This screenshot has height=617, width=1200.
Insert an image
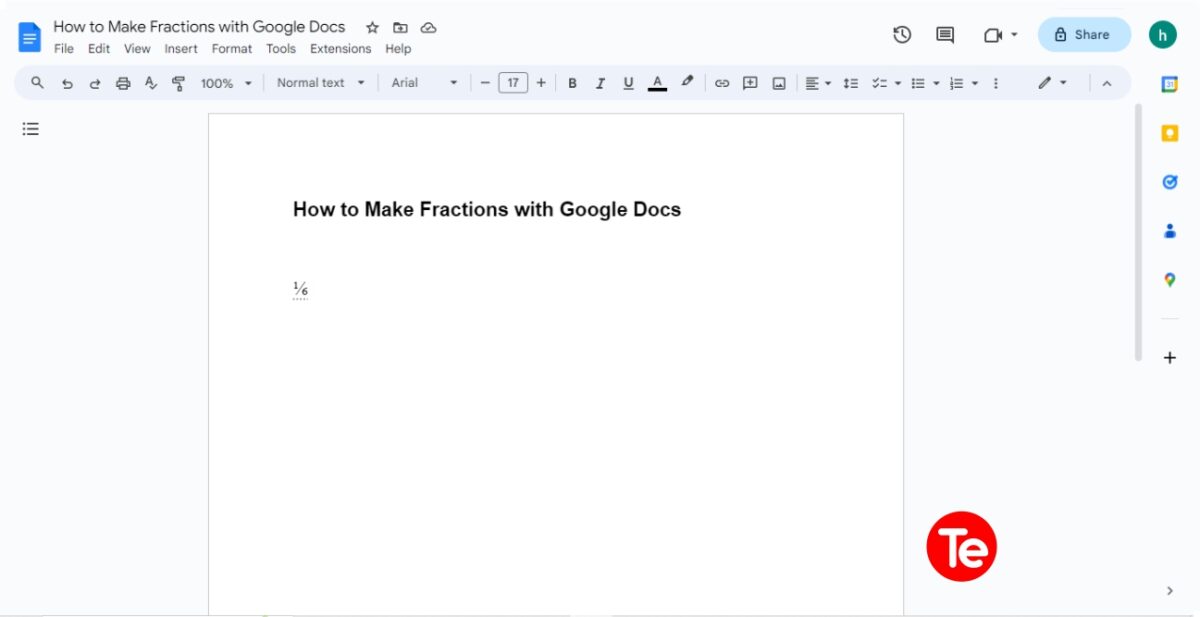[778, 83]
